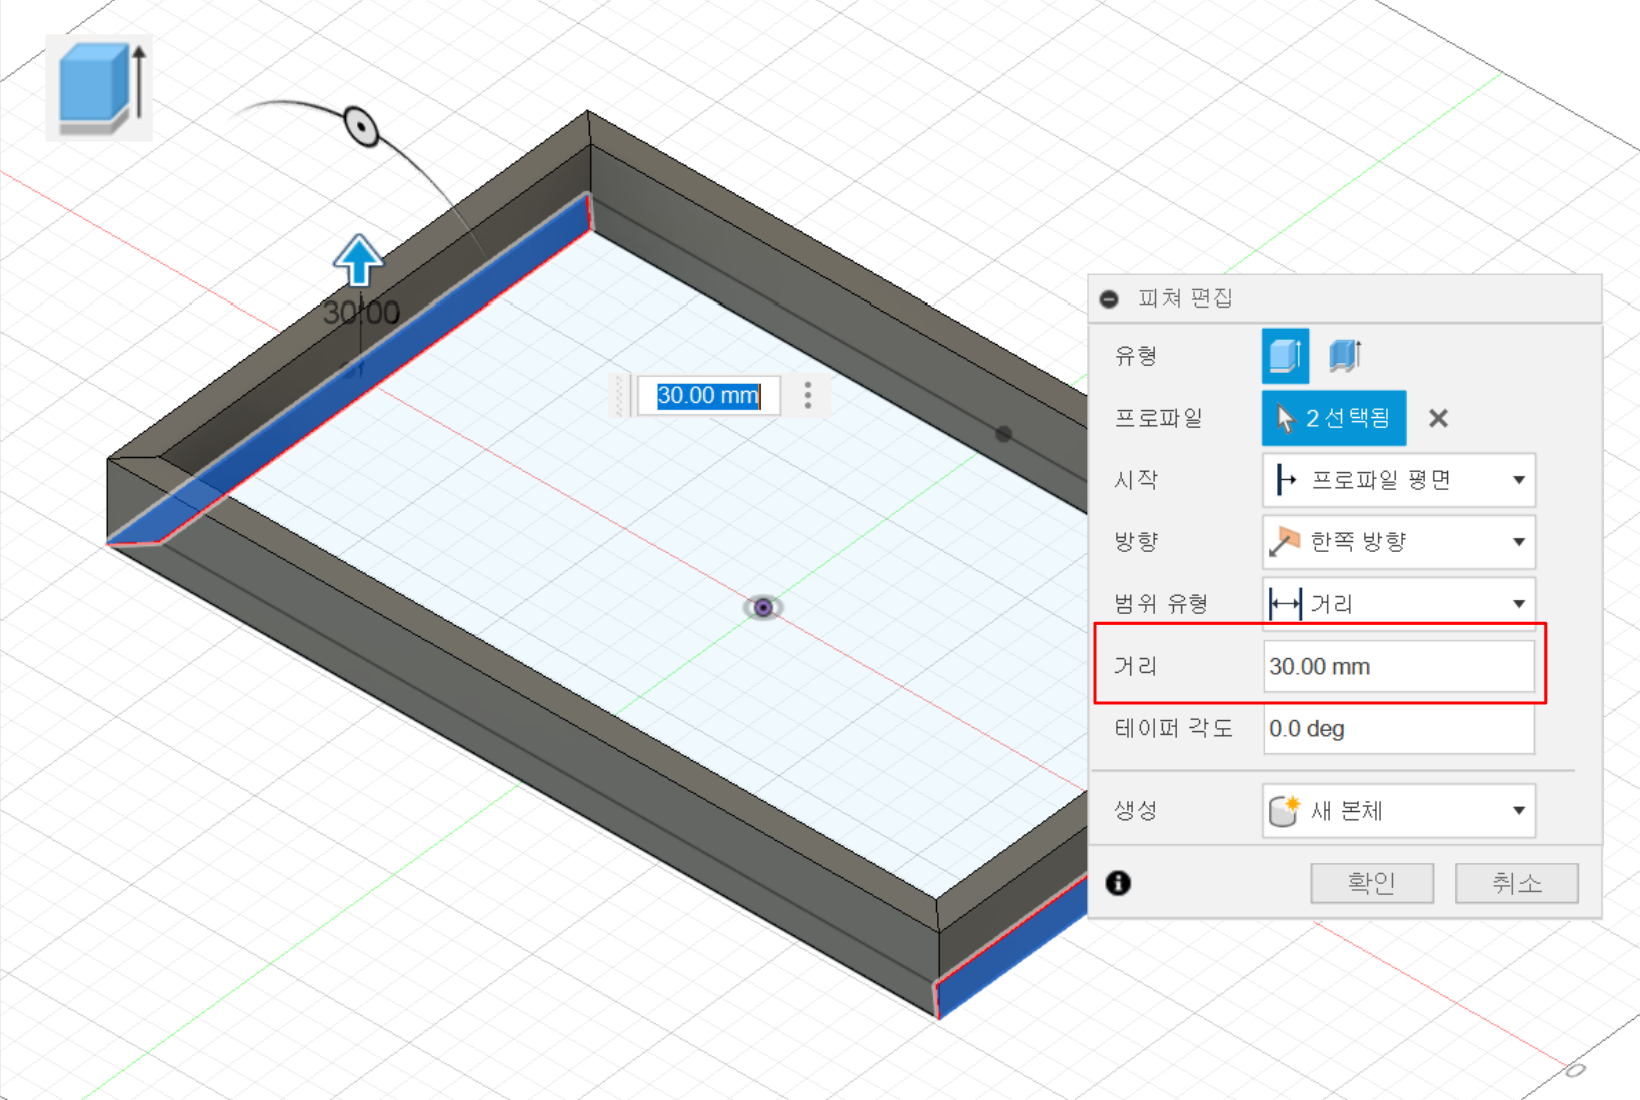Screen dimensions: 1640x1100
Task: Click the floating 30.00 mm canvas input
Action: coord(708,396)
